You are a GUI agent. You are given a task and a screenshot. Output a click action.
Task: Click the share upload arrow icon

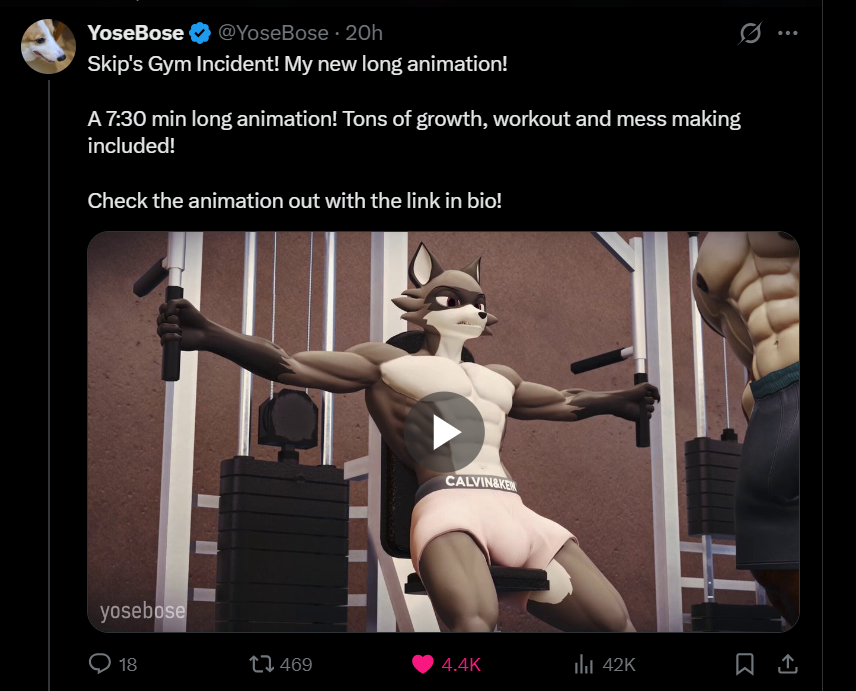click(x=787, y=664)
